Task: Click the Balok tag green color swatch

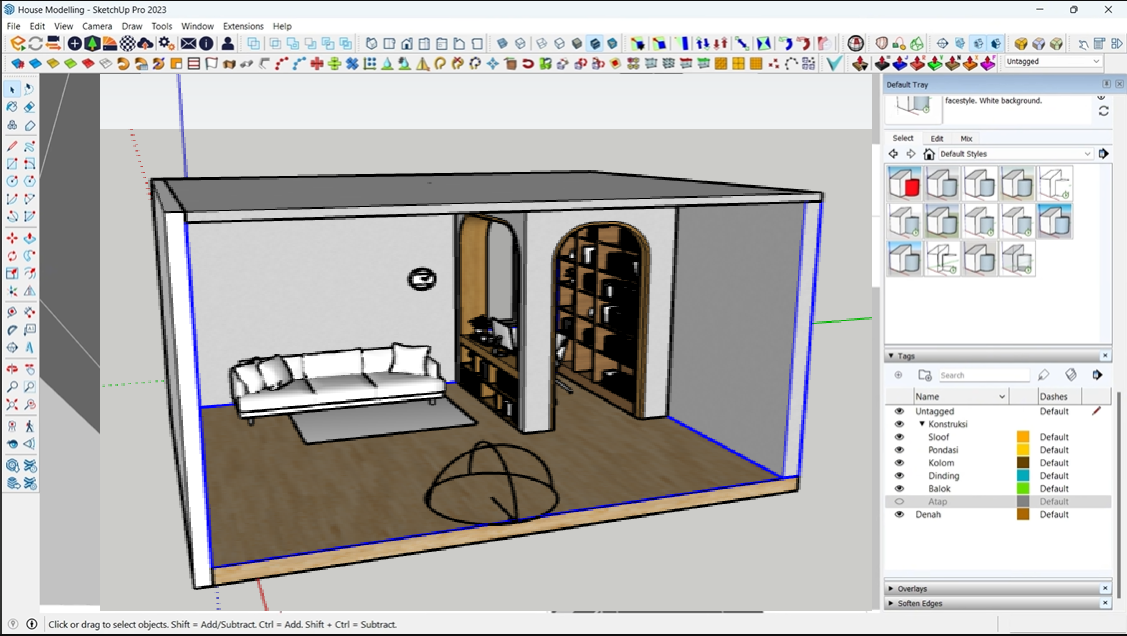Action: coord(1023,489)
